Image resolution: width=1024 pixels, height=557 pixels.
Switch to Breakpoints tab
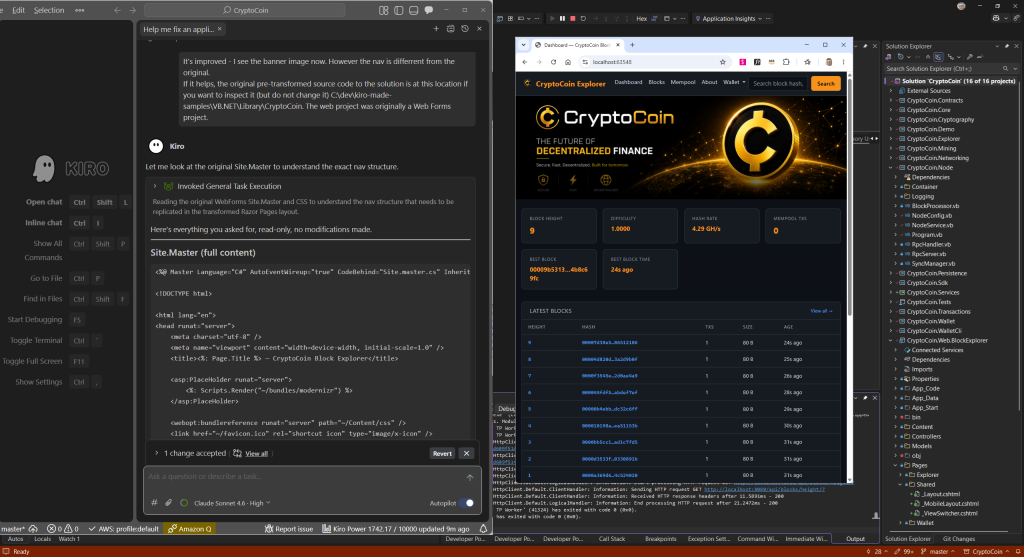660,539
